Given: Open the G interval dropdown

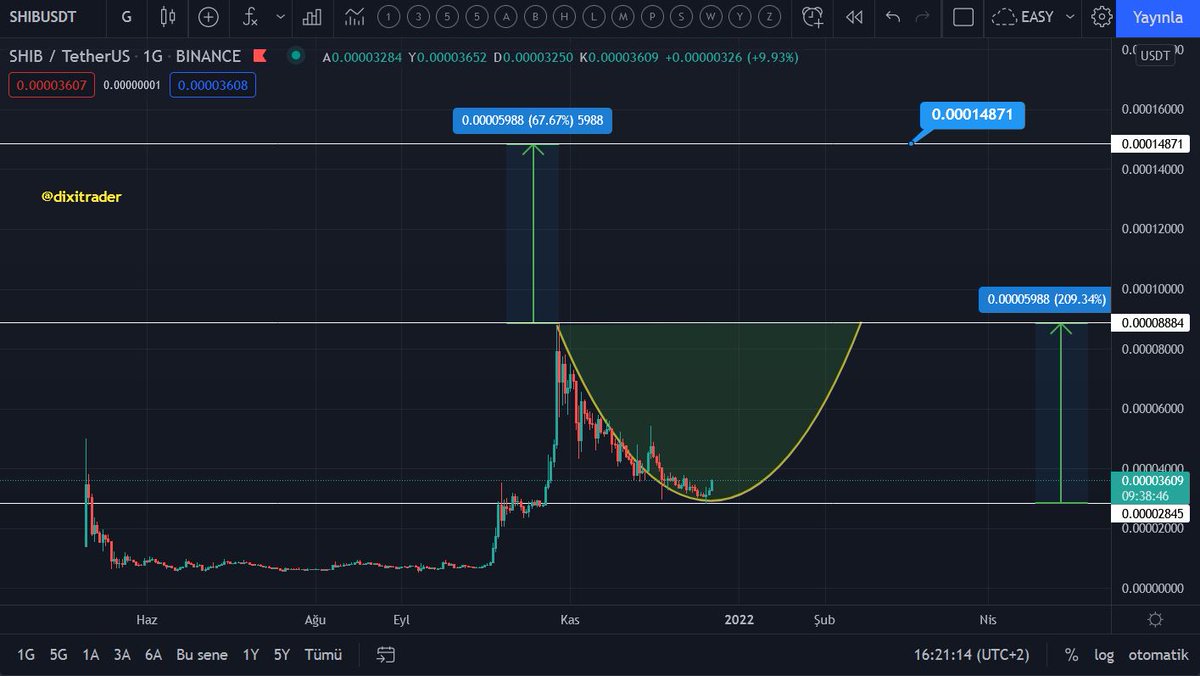Looking at the screenshot, I should 126,17.
